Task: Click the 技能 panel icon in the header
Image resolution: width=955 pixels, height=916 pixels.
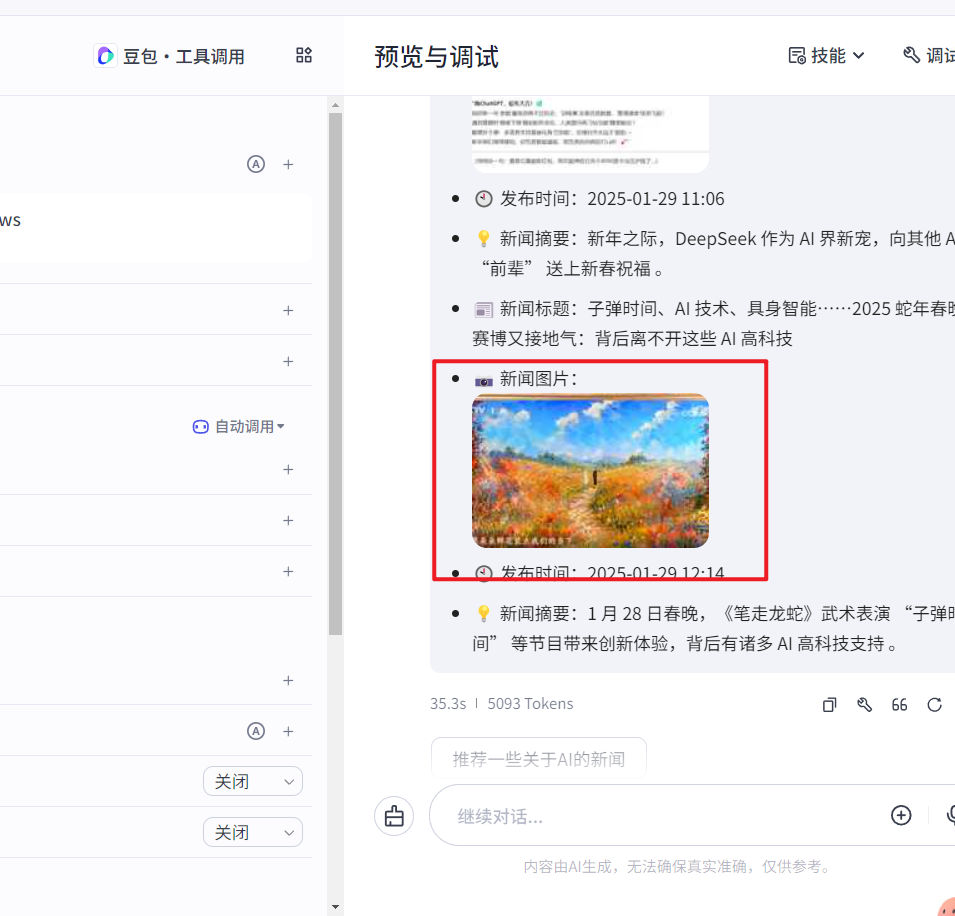Action: click(797, 56)
